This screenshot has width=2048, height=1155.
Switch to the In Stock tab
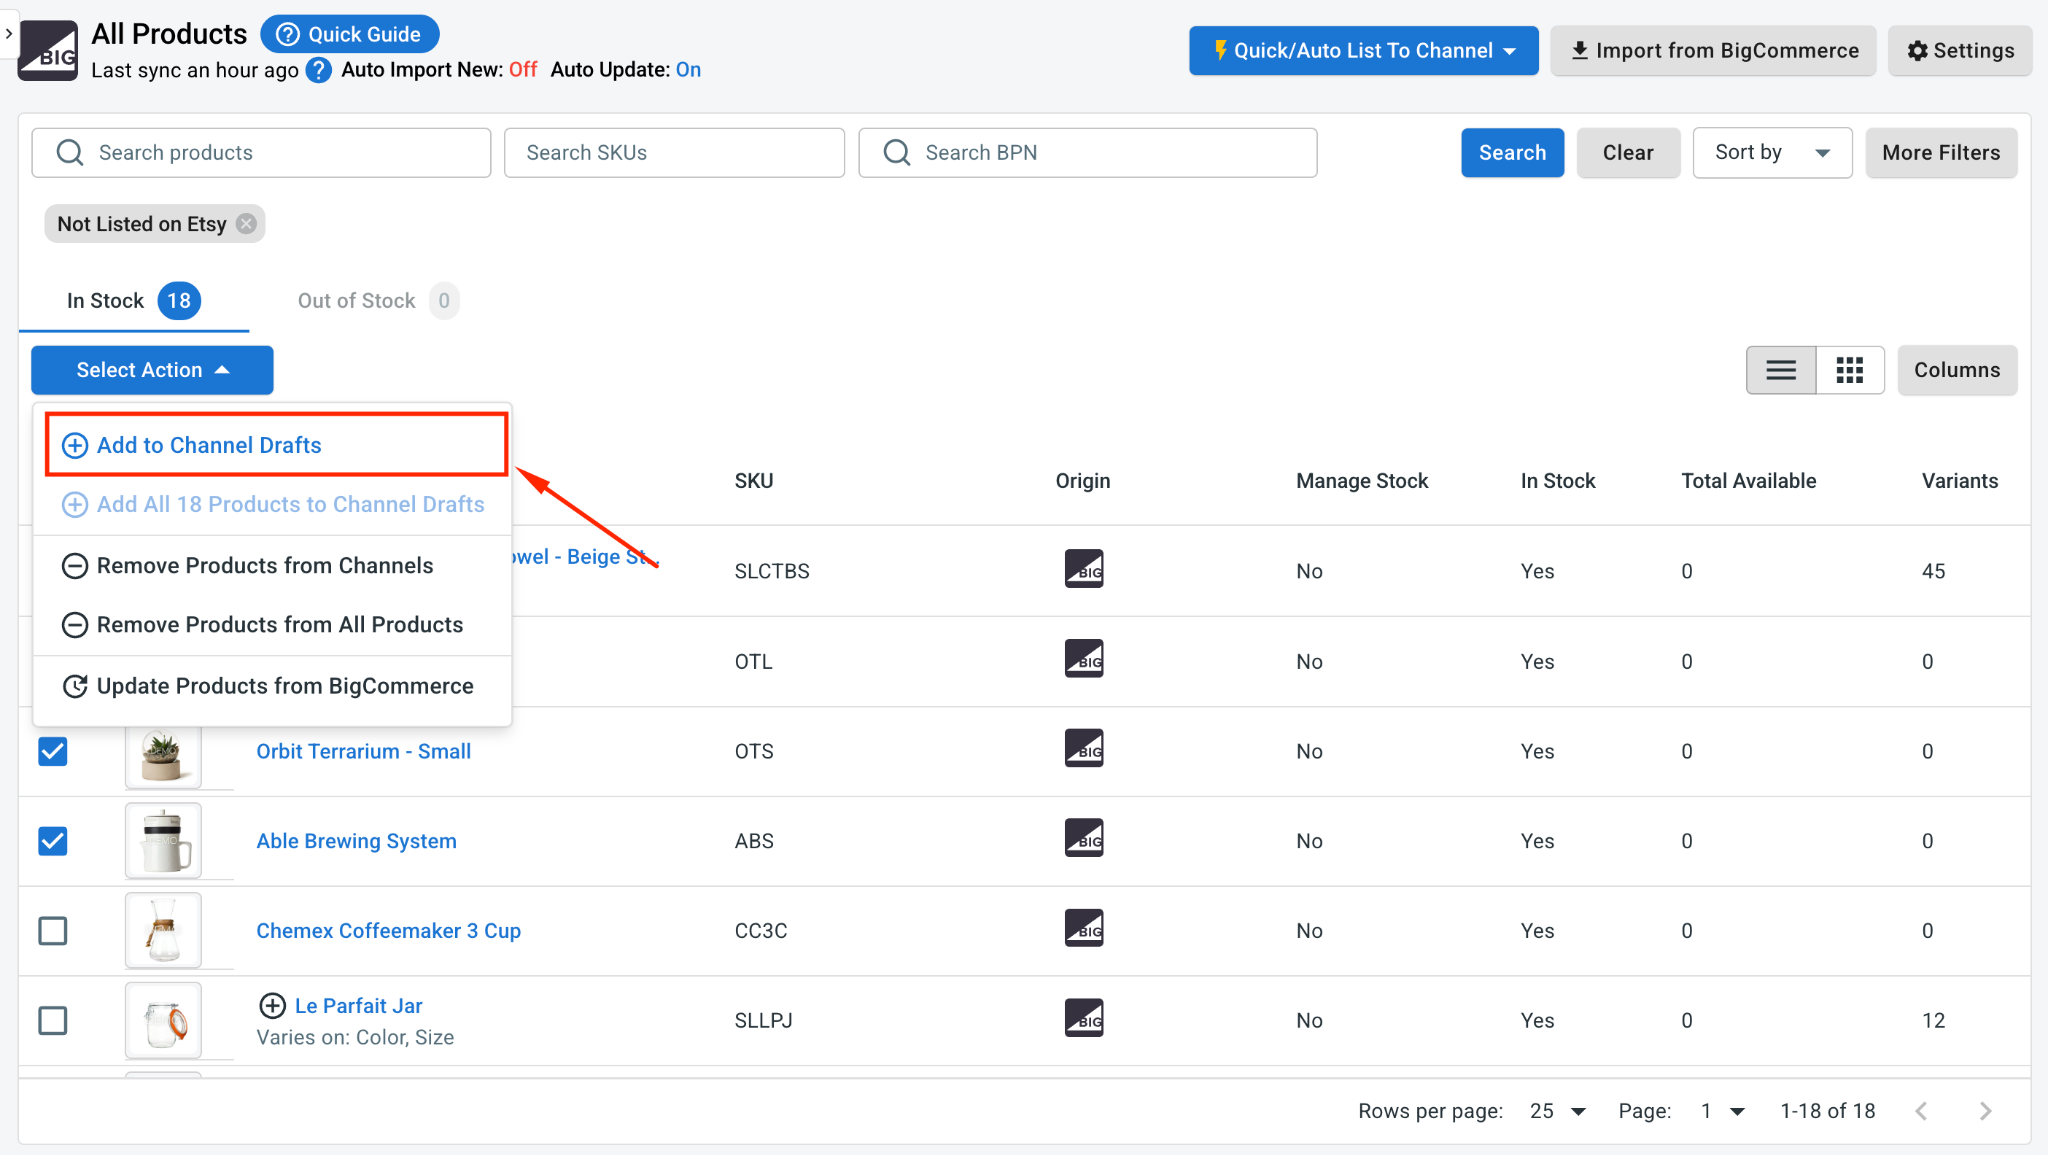133,300
